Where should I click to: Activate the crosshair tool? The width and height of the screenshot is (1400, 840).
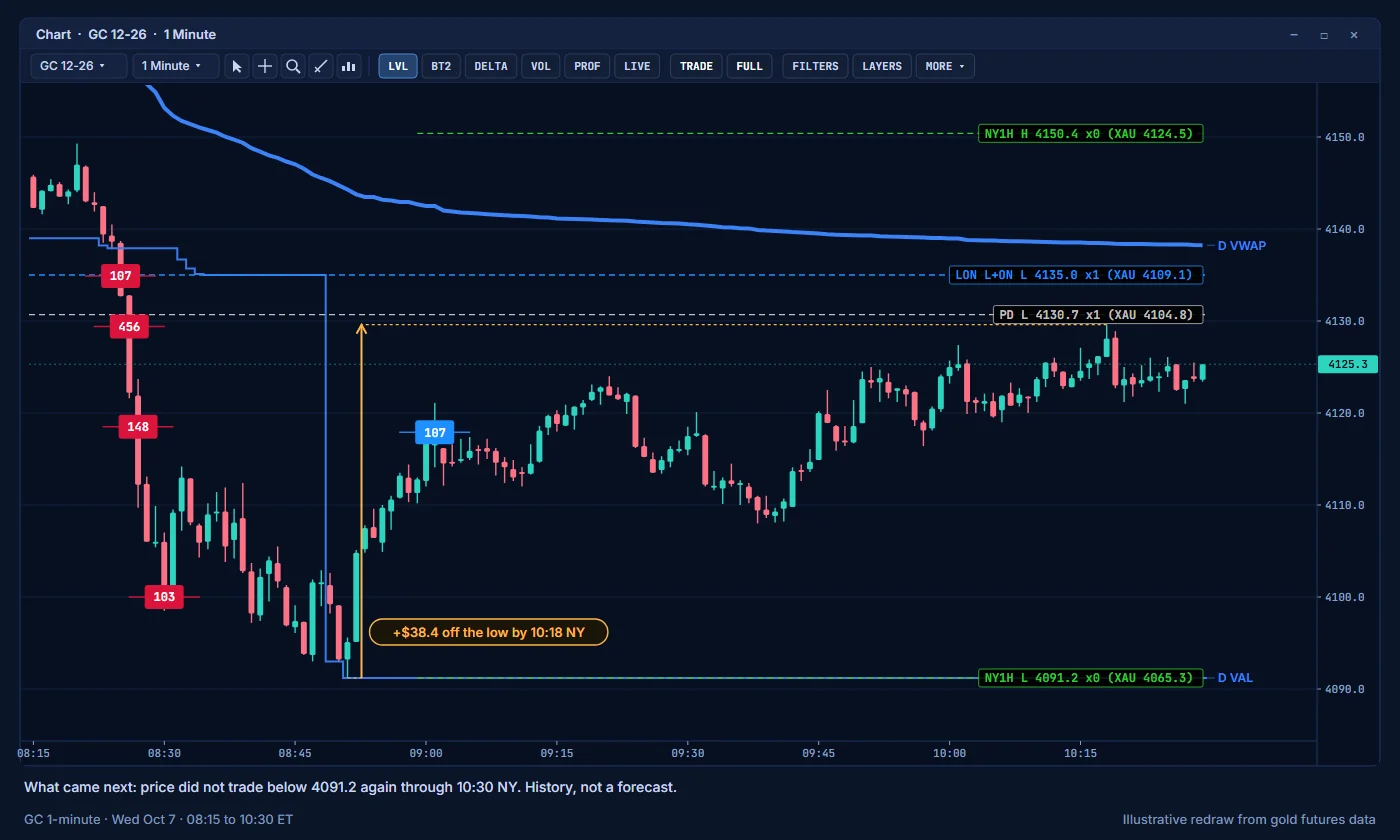pyautogui.click(x=265, y=66)
